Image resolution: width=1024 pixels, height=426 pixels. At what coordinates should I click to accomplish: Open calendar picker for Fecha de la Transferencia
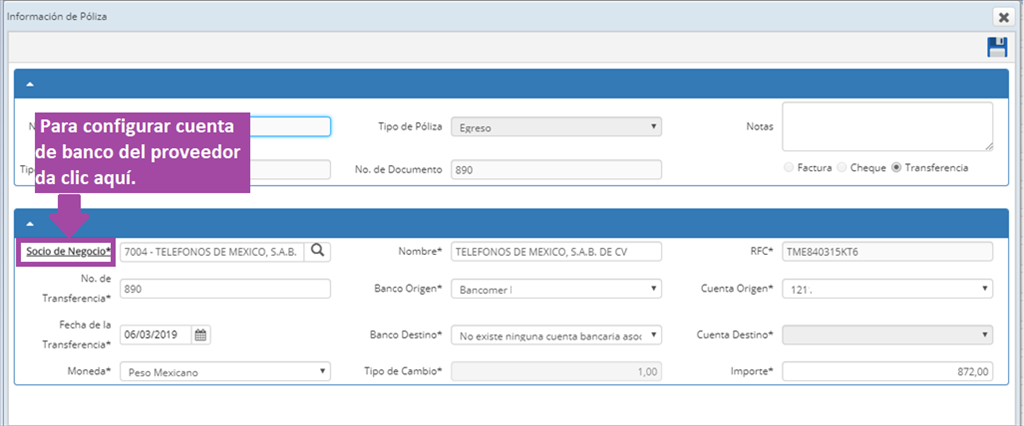coord(200,335)
